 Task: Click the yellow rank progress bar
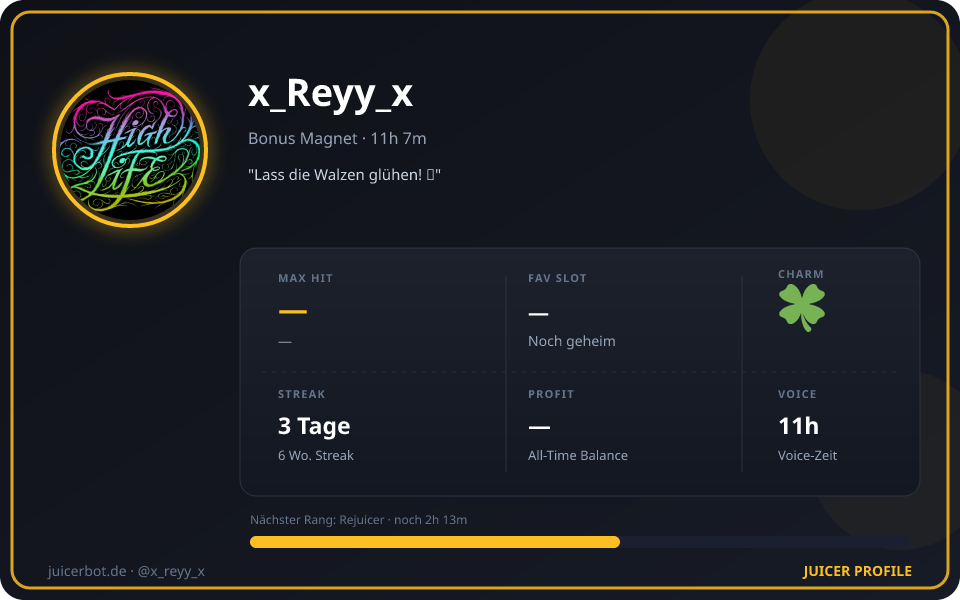coord(435,542)
